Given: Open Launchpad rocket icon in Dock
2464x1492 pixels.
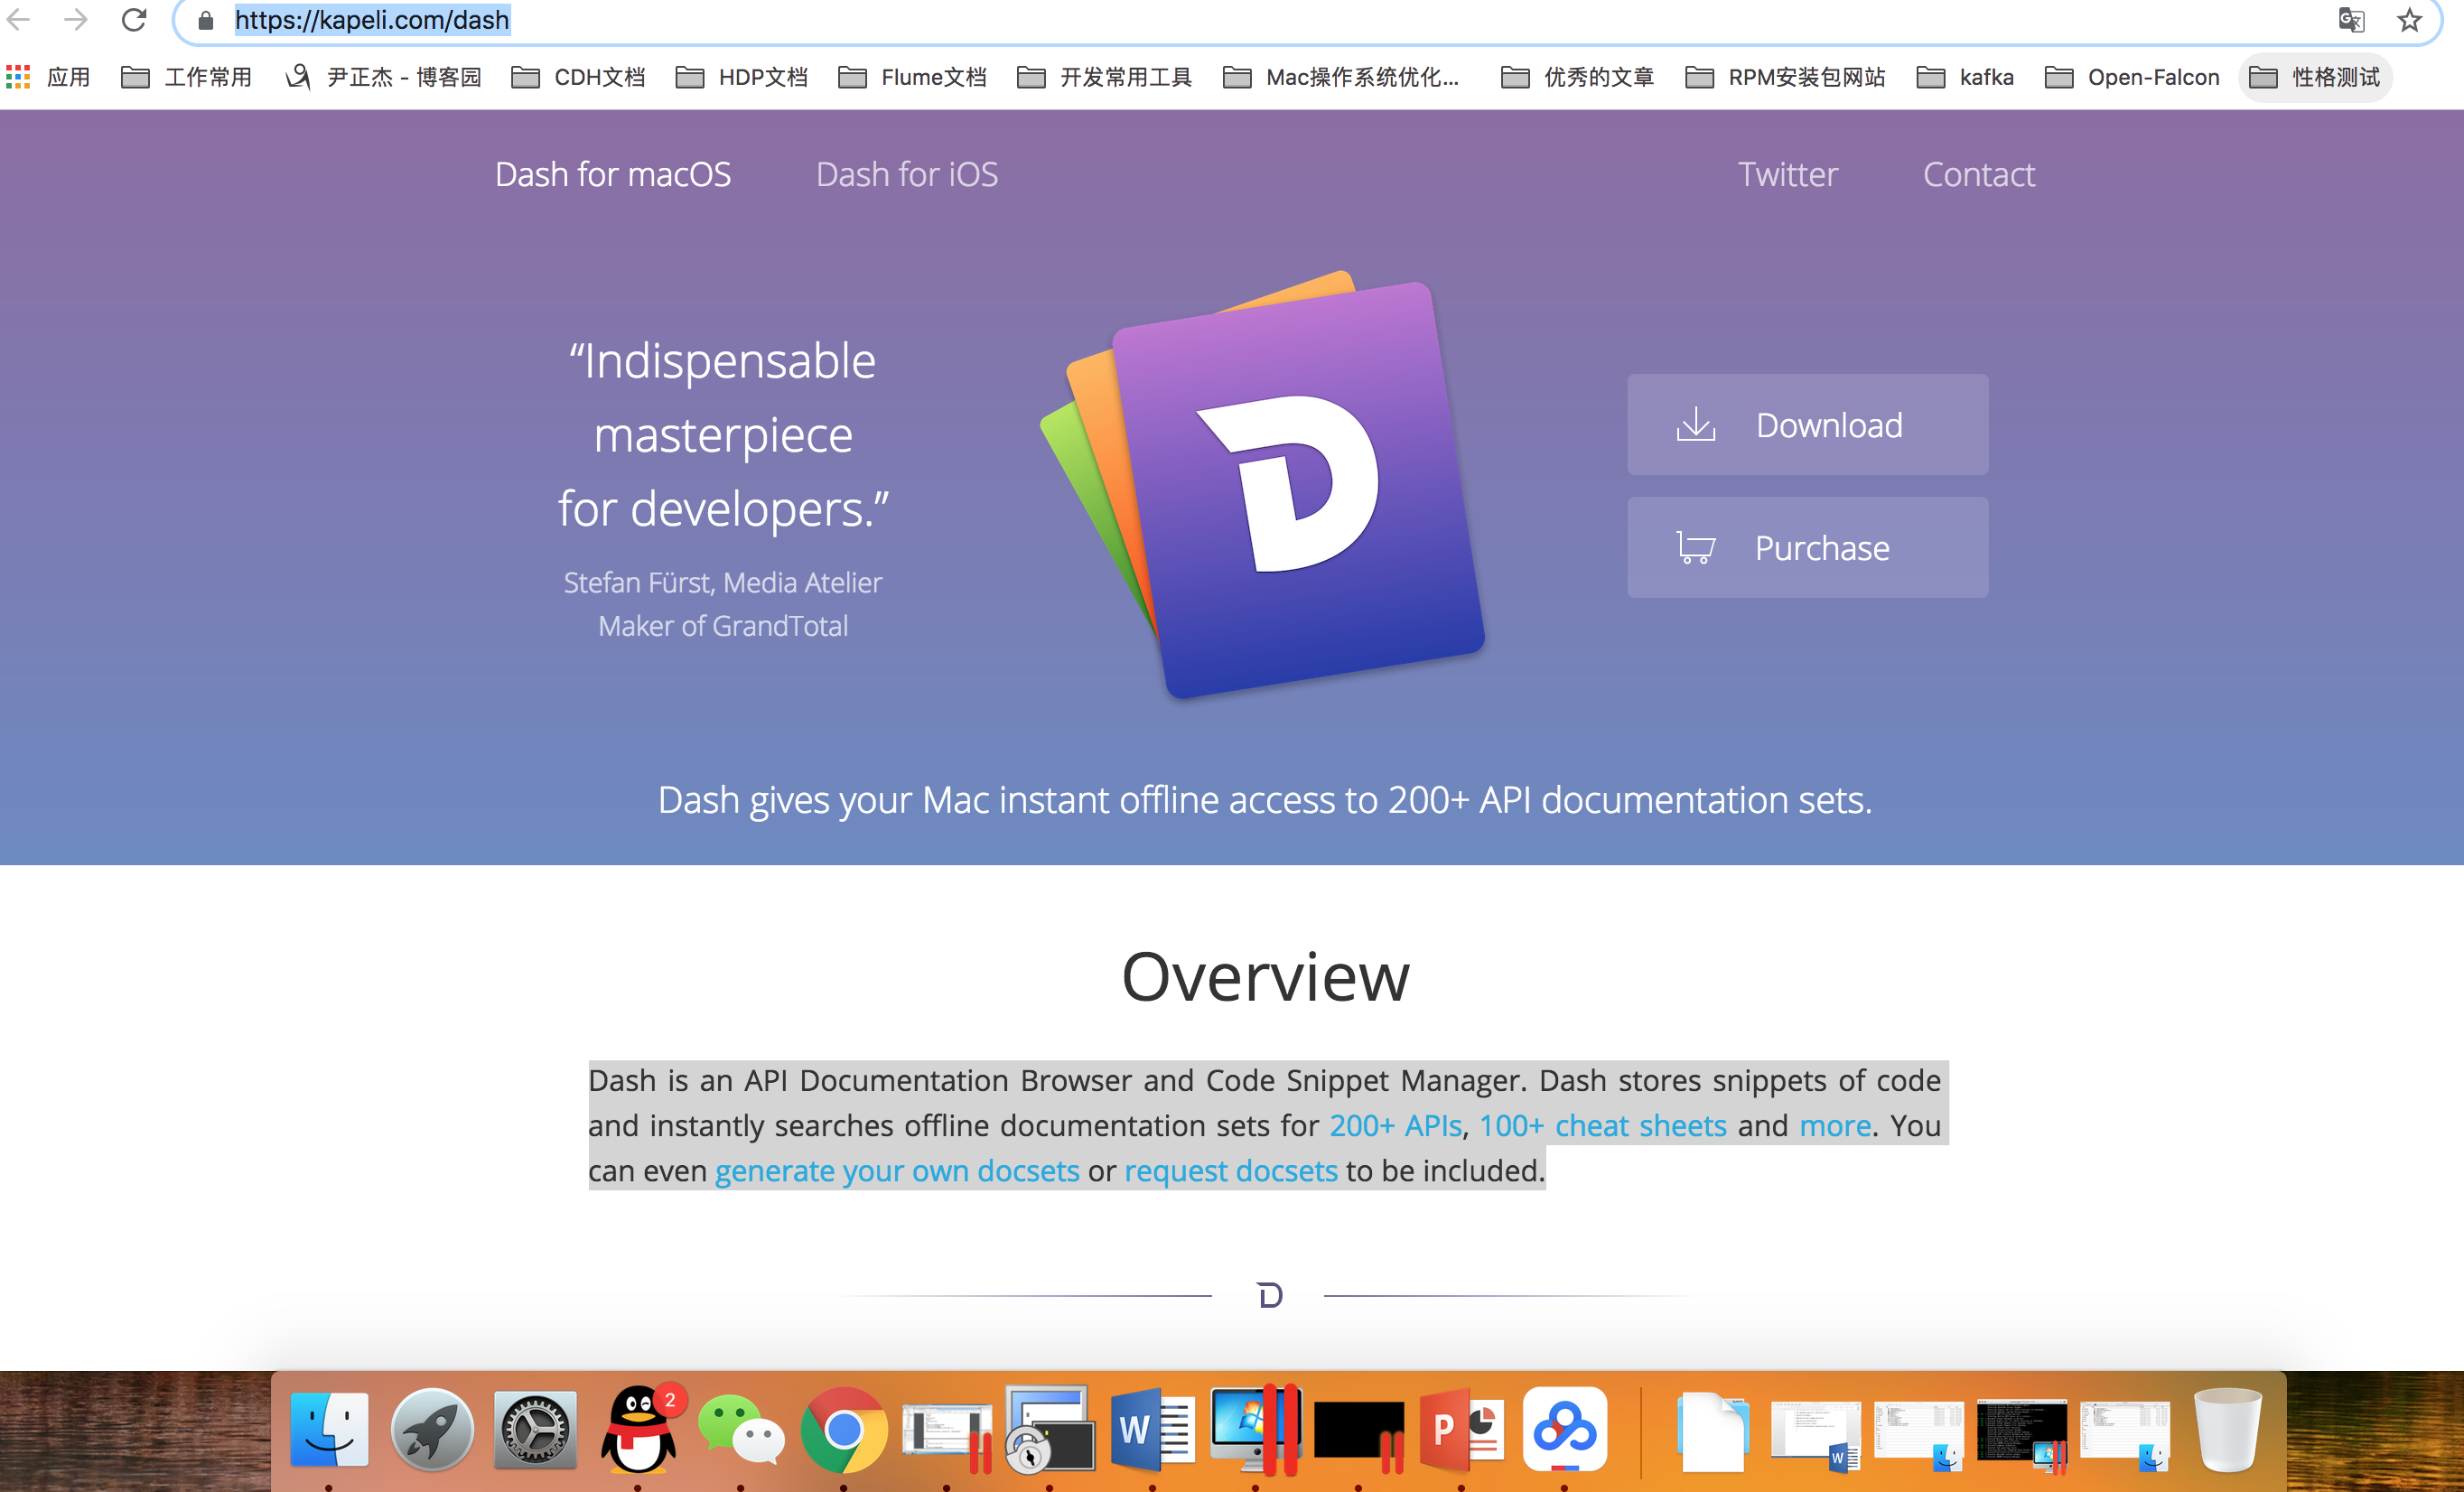Looking at the screenshot, I should tap(432, 1431).
